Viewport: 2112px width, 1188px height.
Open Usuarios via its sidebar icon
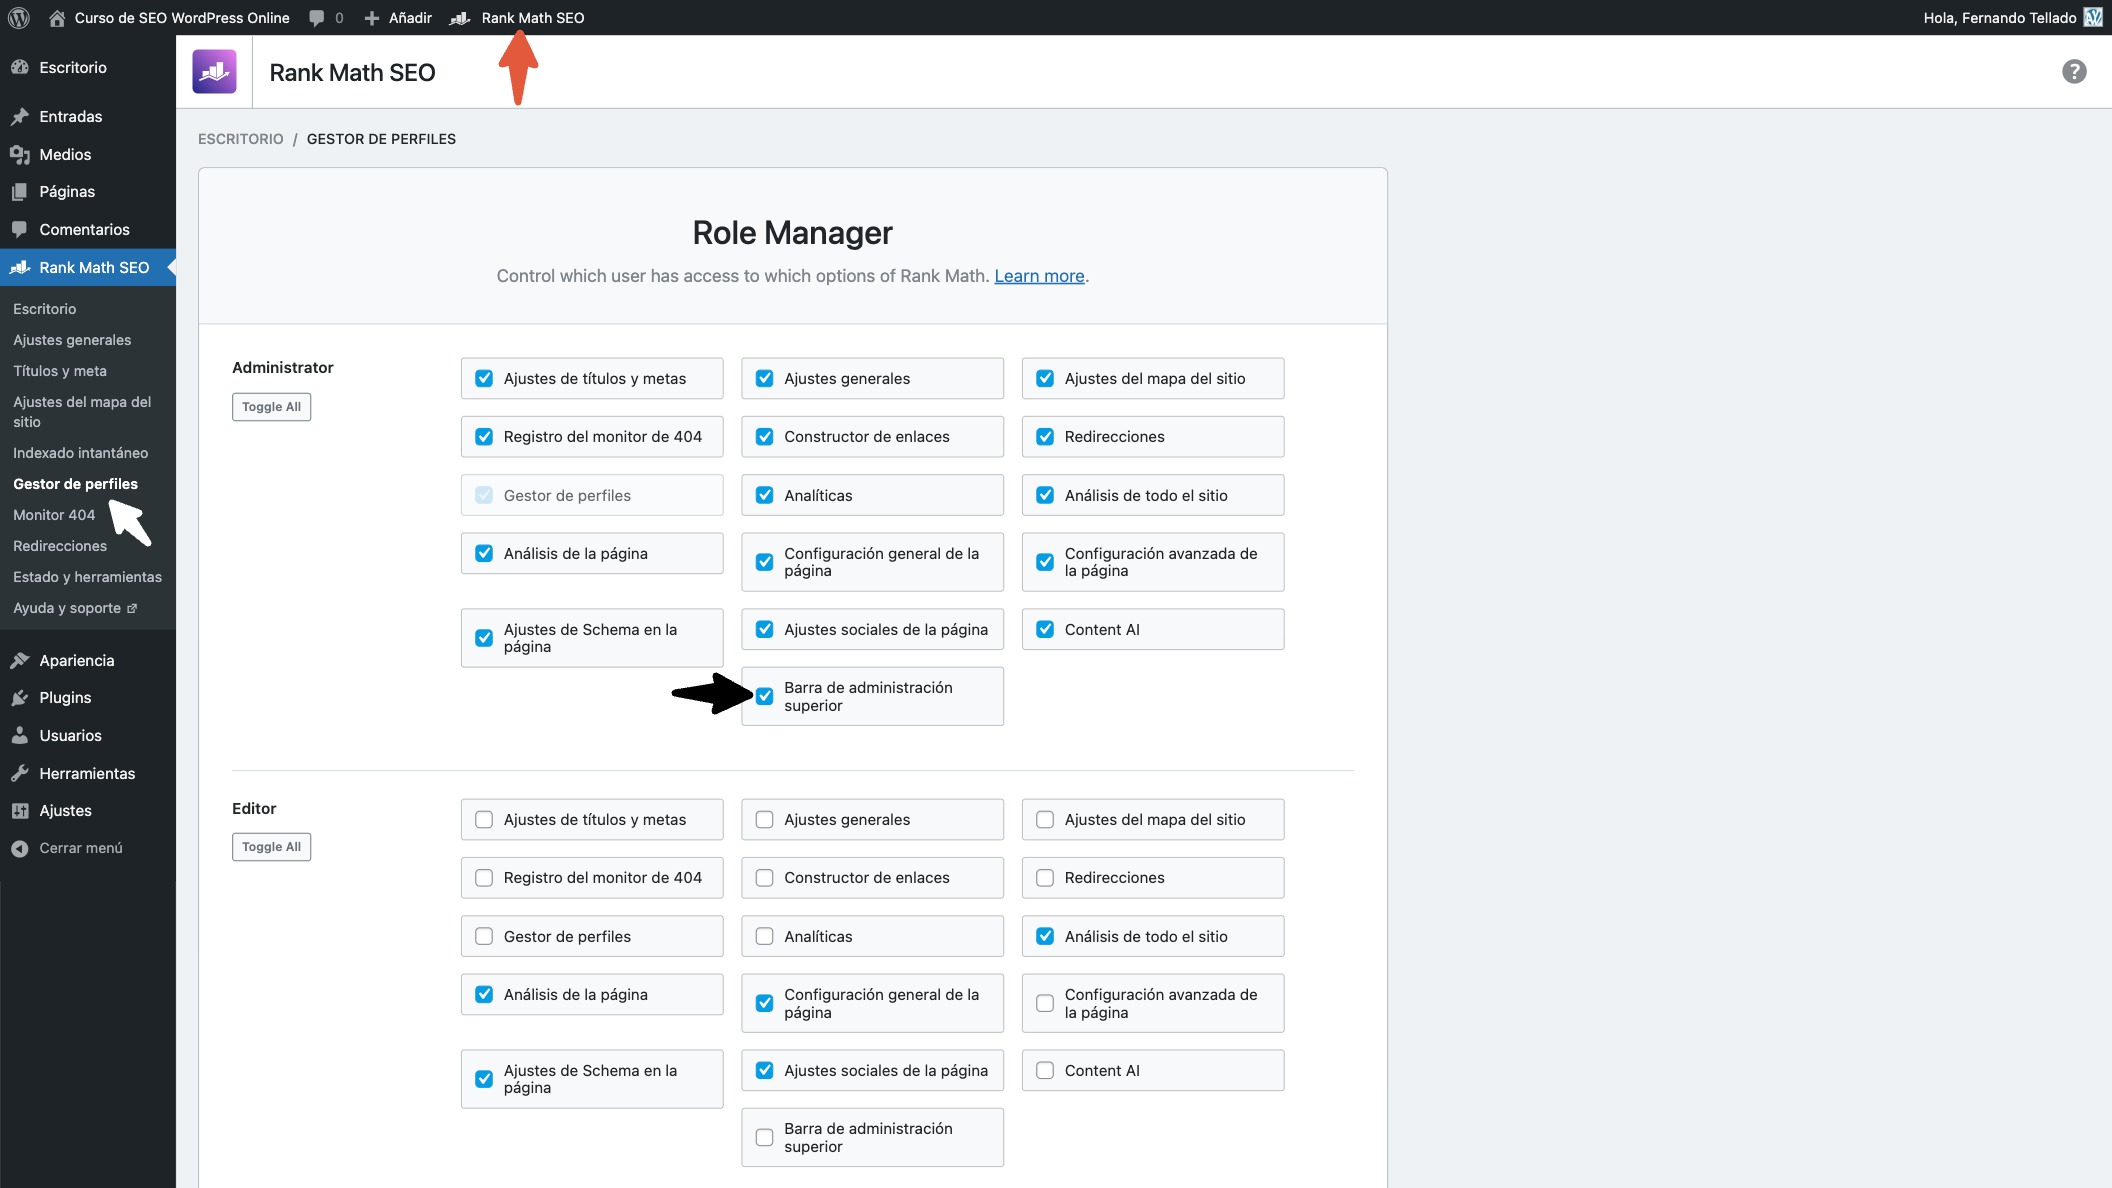tap(19, 736)
